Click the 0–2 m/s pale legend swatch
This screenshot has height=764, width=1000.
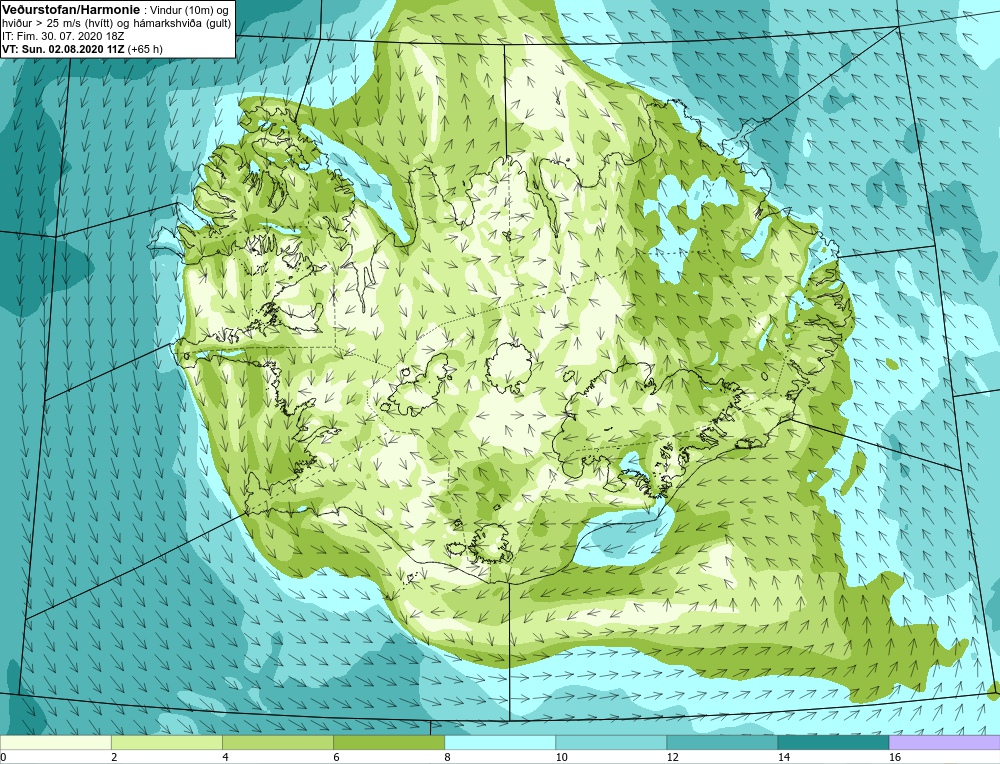point(55,742)
